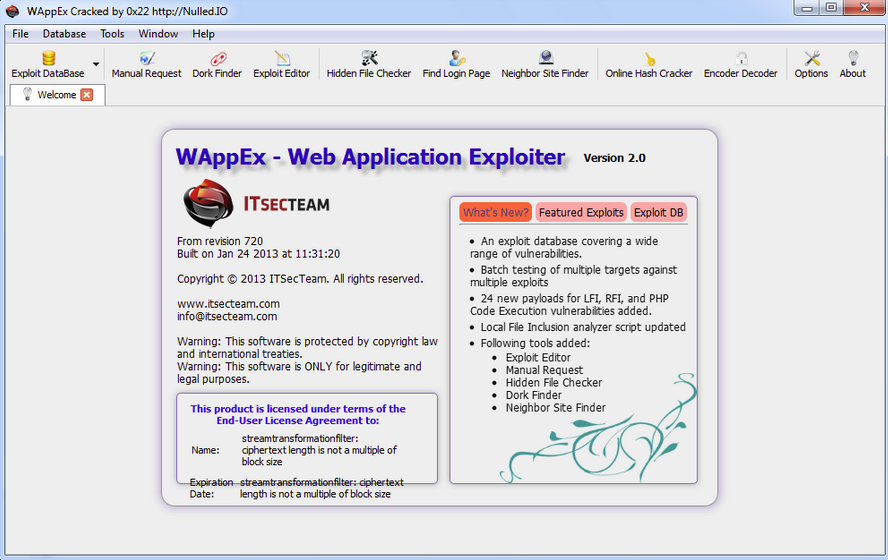Click "Local File Inclusion analyzer script updated"
Viewport: 888px width, 560px height.
pyautogui.click(x=583, y=327)
